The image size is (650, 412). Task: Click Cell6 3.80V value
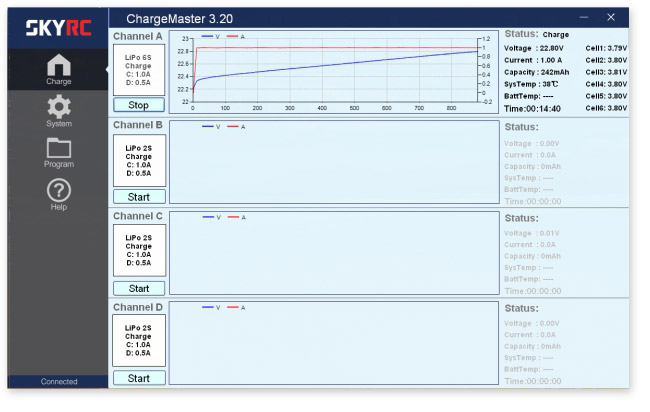point(606,108)
